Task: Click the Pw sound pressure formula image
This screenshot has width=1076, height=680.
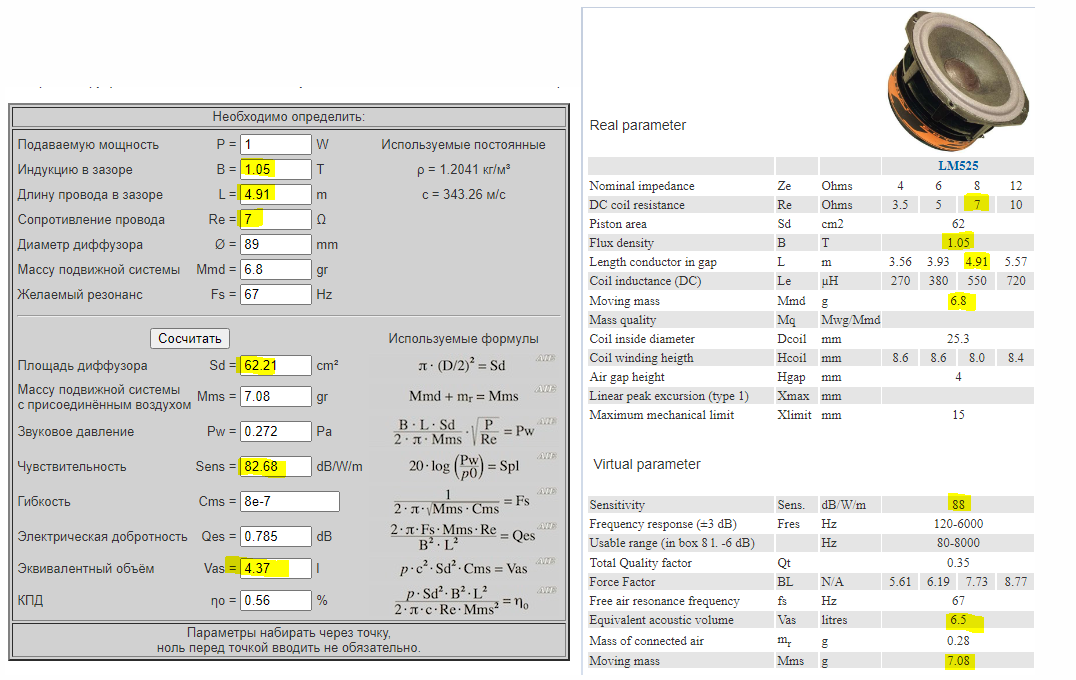Action: (464, 431)
